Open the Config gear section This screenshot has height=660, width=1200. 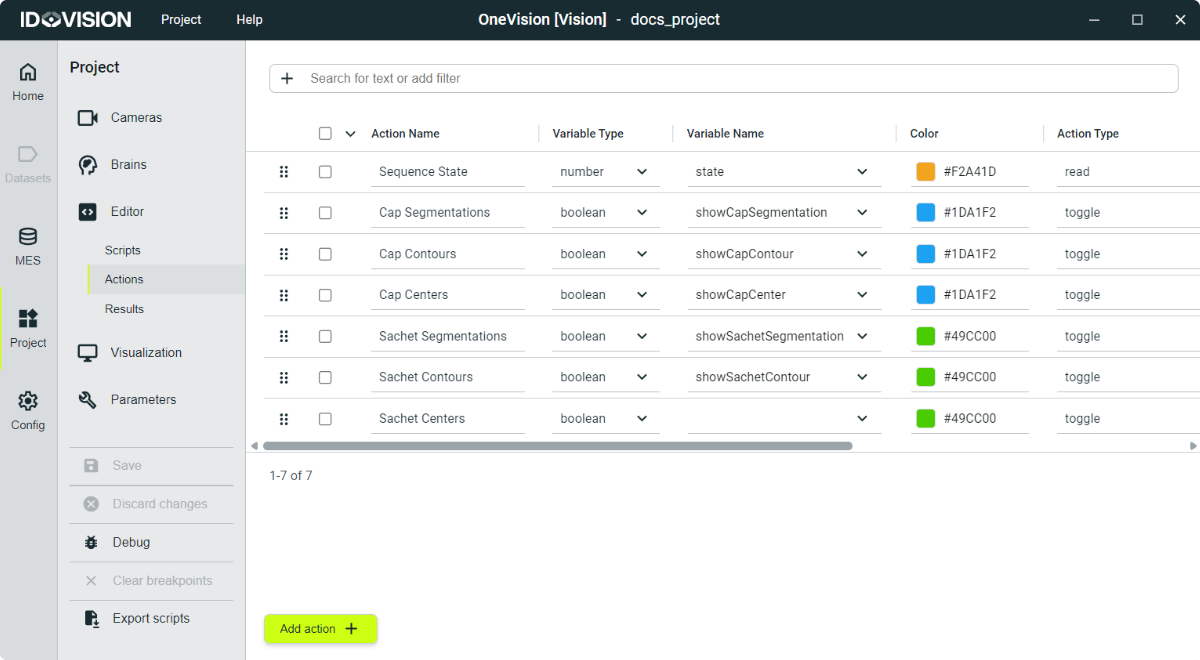point(28,410)
